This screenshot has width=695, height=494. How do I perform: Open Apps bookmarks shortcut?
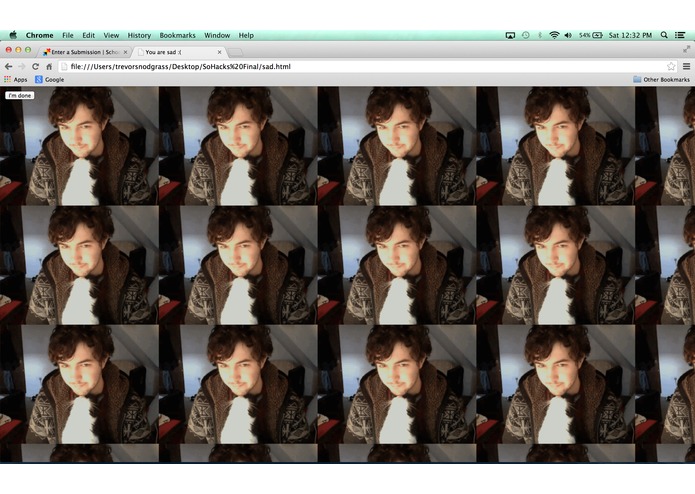tap(16, 80)
